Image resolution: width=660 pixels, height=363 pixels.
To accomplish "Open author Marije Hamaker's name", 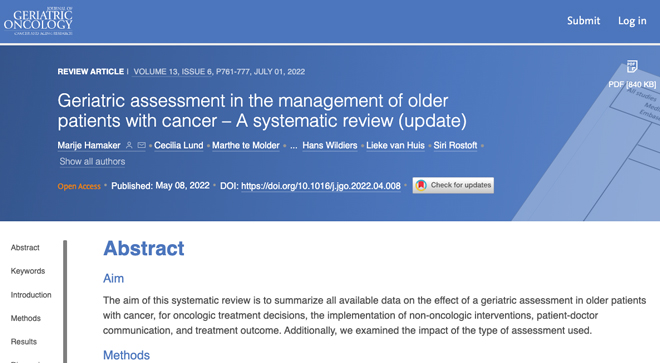I will point(89,145).
